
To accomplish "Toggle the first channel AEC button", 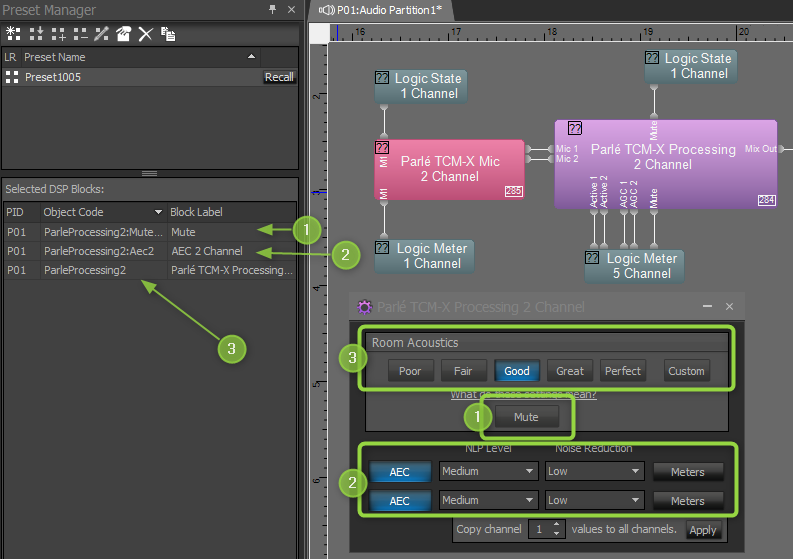I will click(x=399, y=471).
